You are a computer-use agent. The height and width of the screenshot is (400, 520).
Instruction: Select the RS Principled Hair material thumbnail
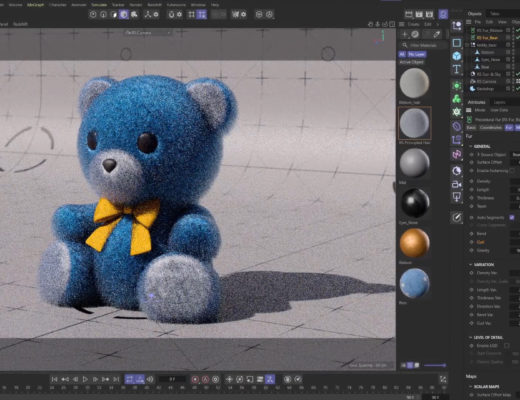(414, 123)
